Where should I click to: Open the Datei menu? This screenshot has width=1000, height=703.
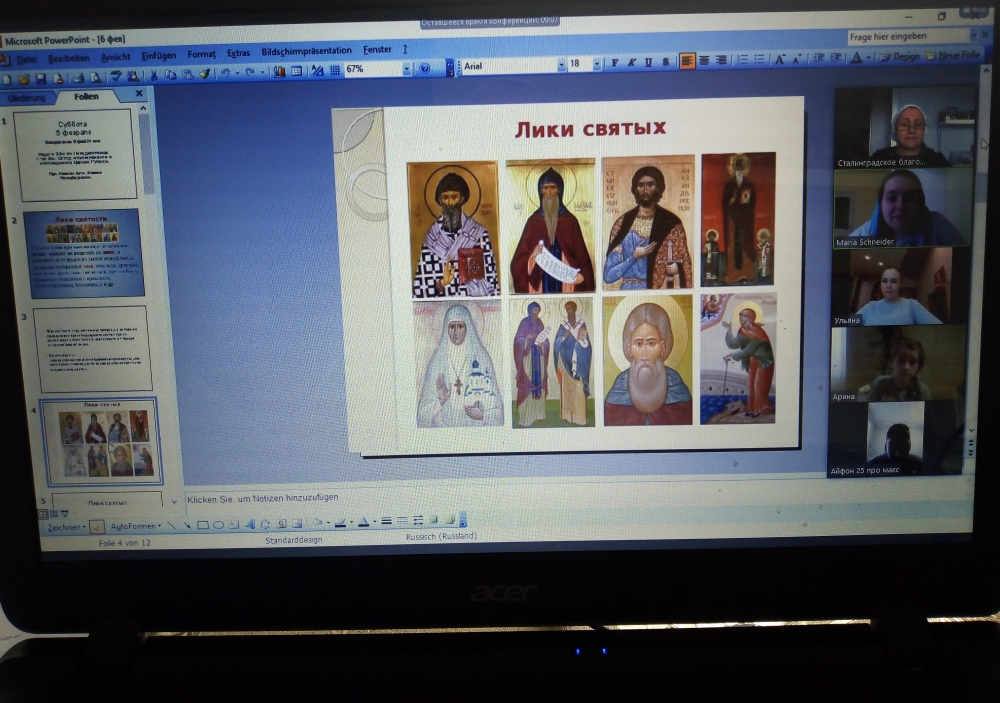(27, 59)
